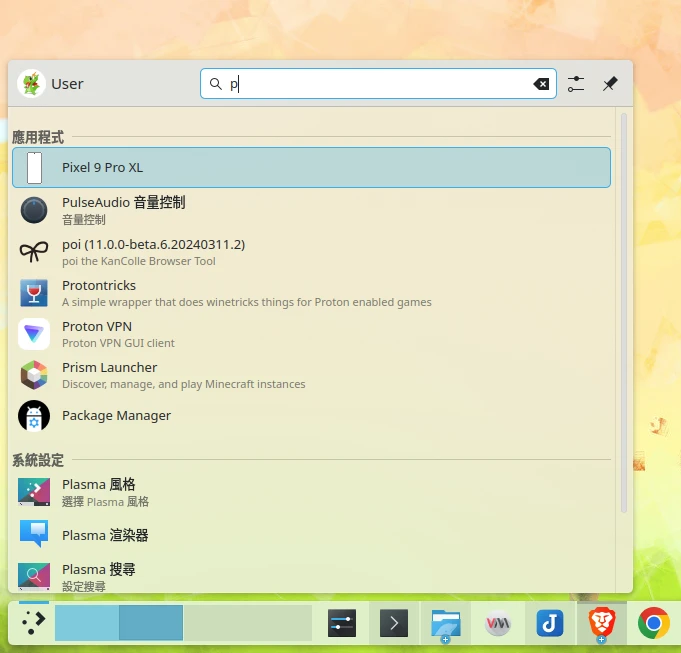This screenshot has height=653, width=681.
Task: Click the Plasma 渲染器 chat bubble icon
Action: tap(34, 534)
